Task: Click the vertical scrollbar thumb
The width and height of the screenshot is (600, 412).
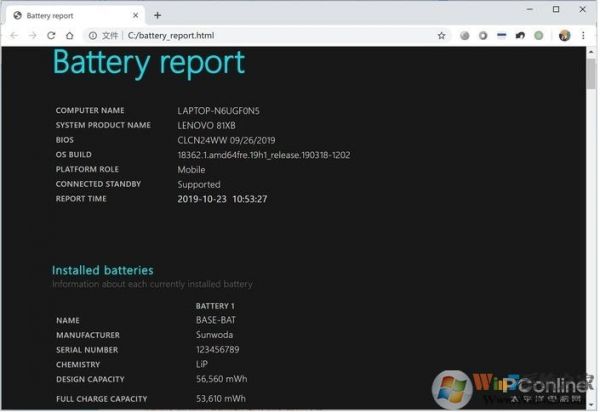Action: [592, 73]
